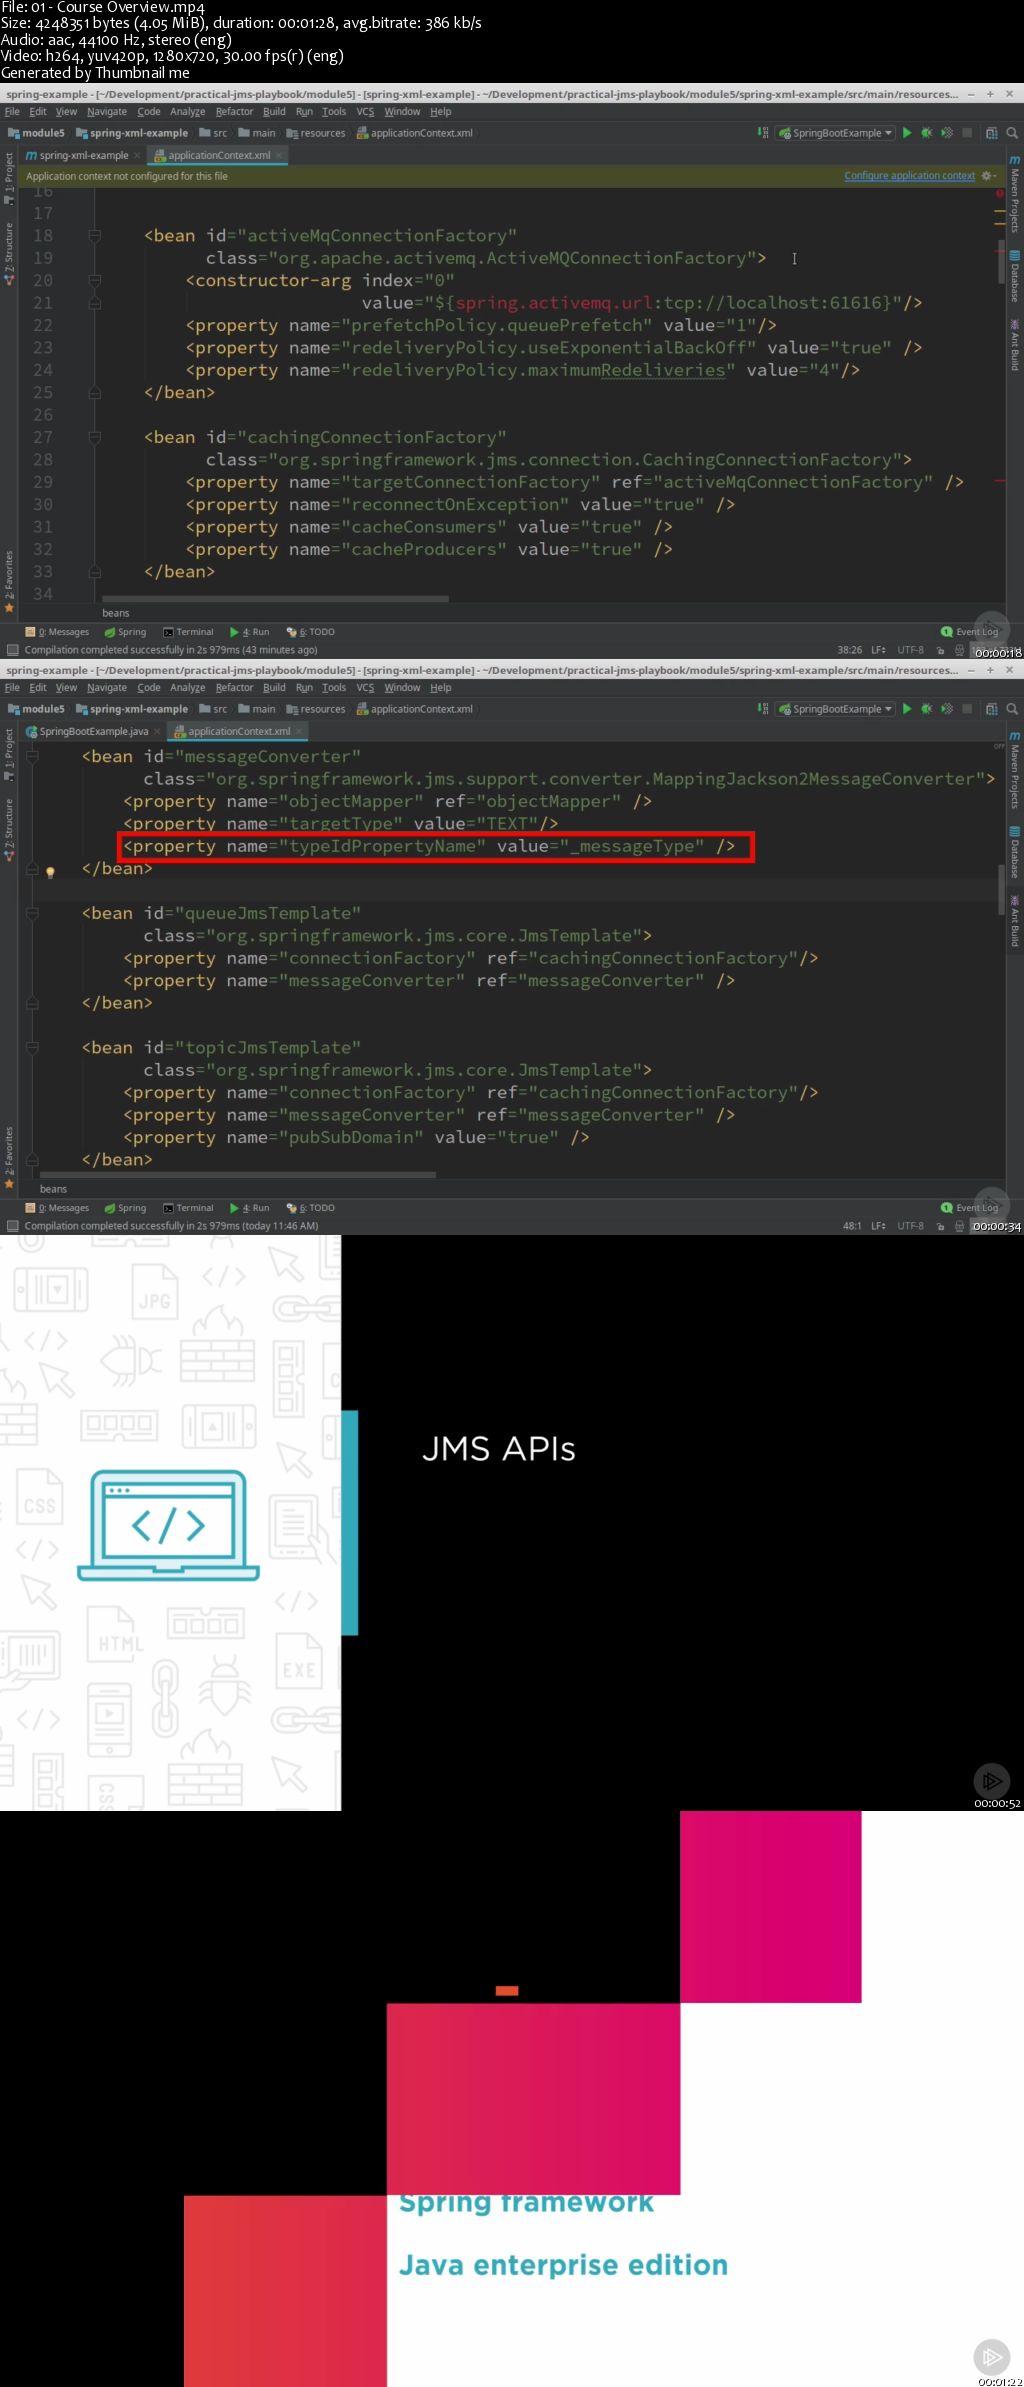
Task: Click module5 breadcrumb in the top frame
Action: point(37,133)
